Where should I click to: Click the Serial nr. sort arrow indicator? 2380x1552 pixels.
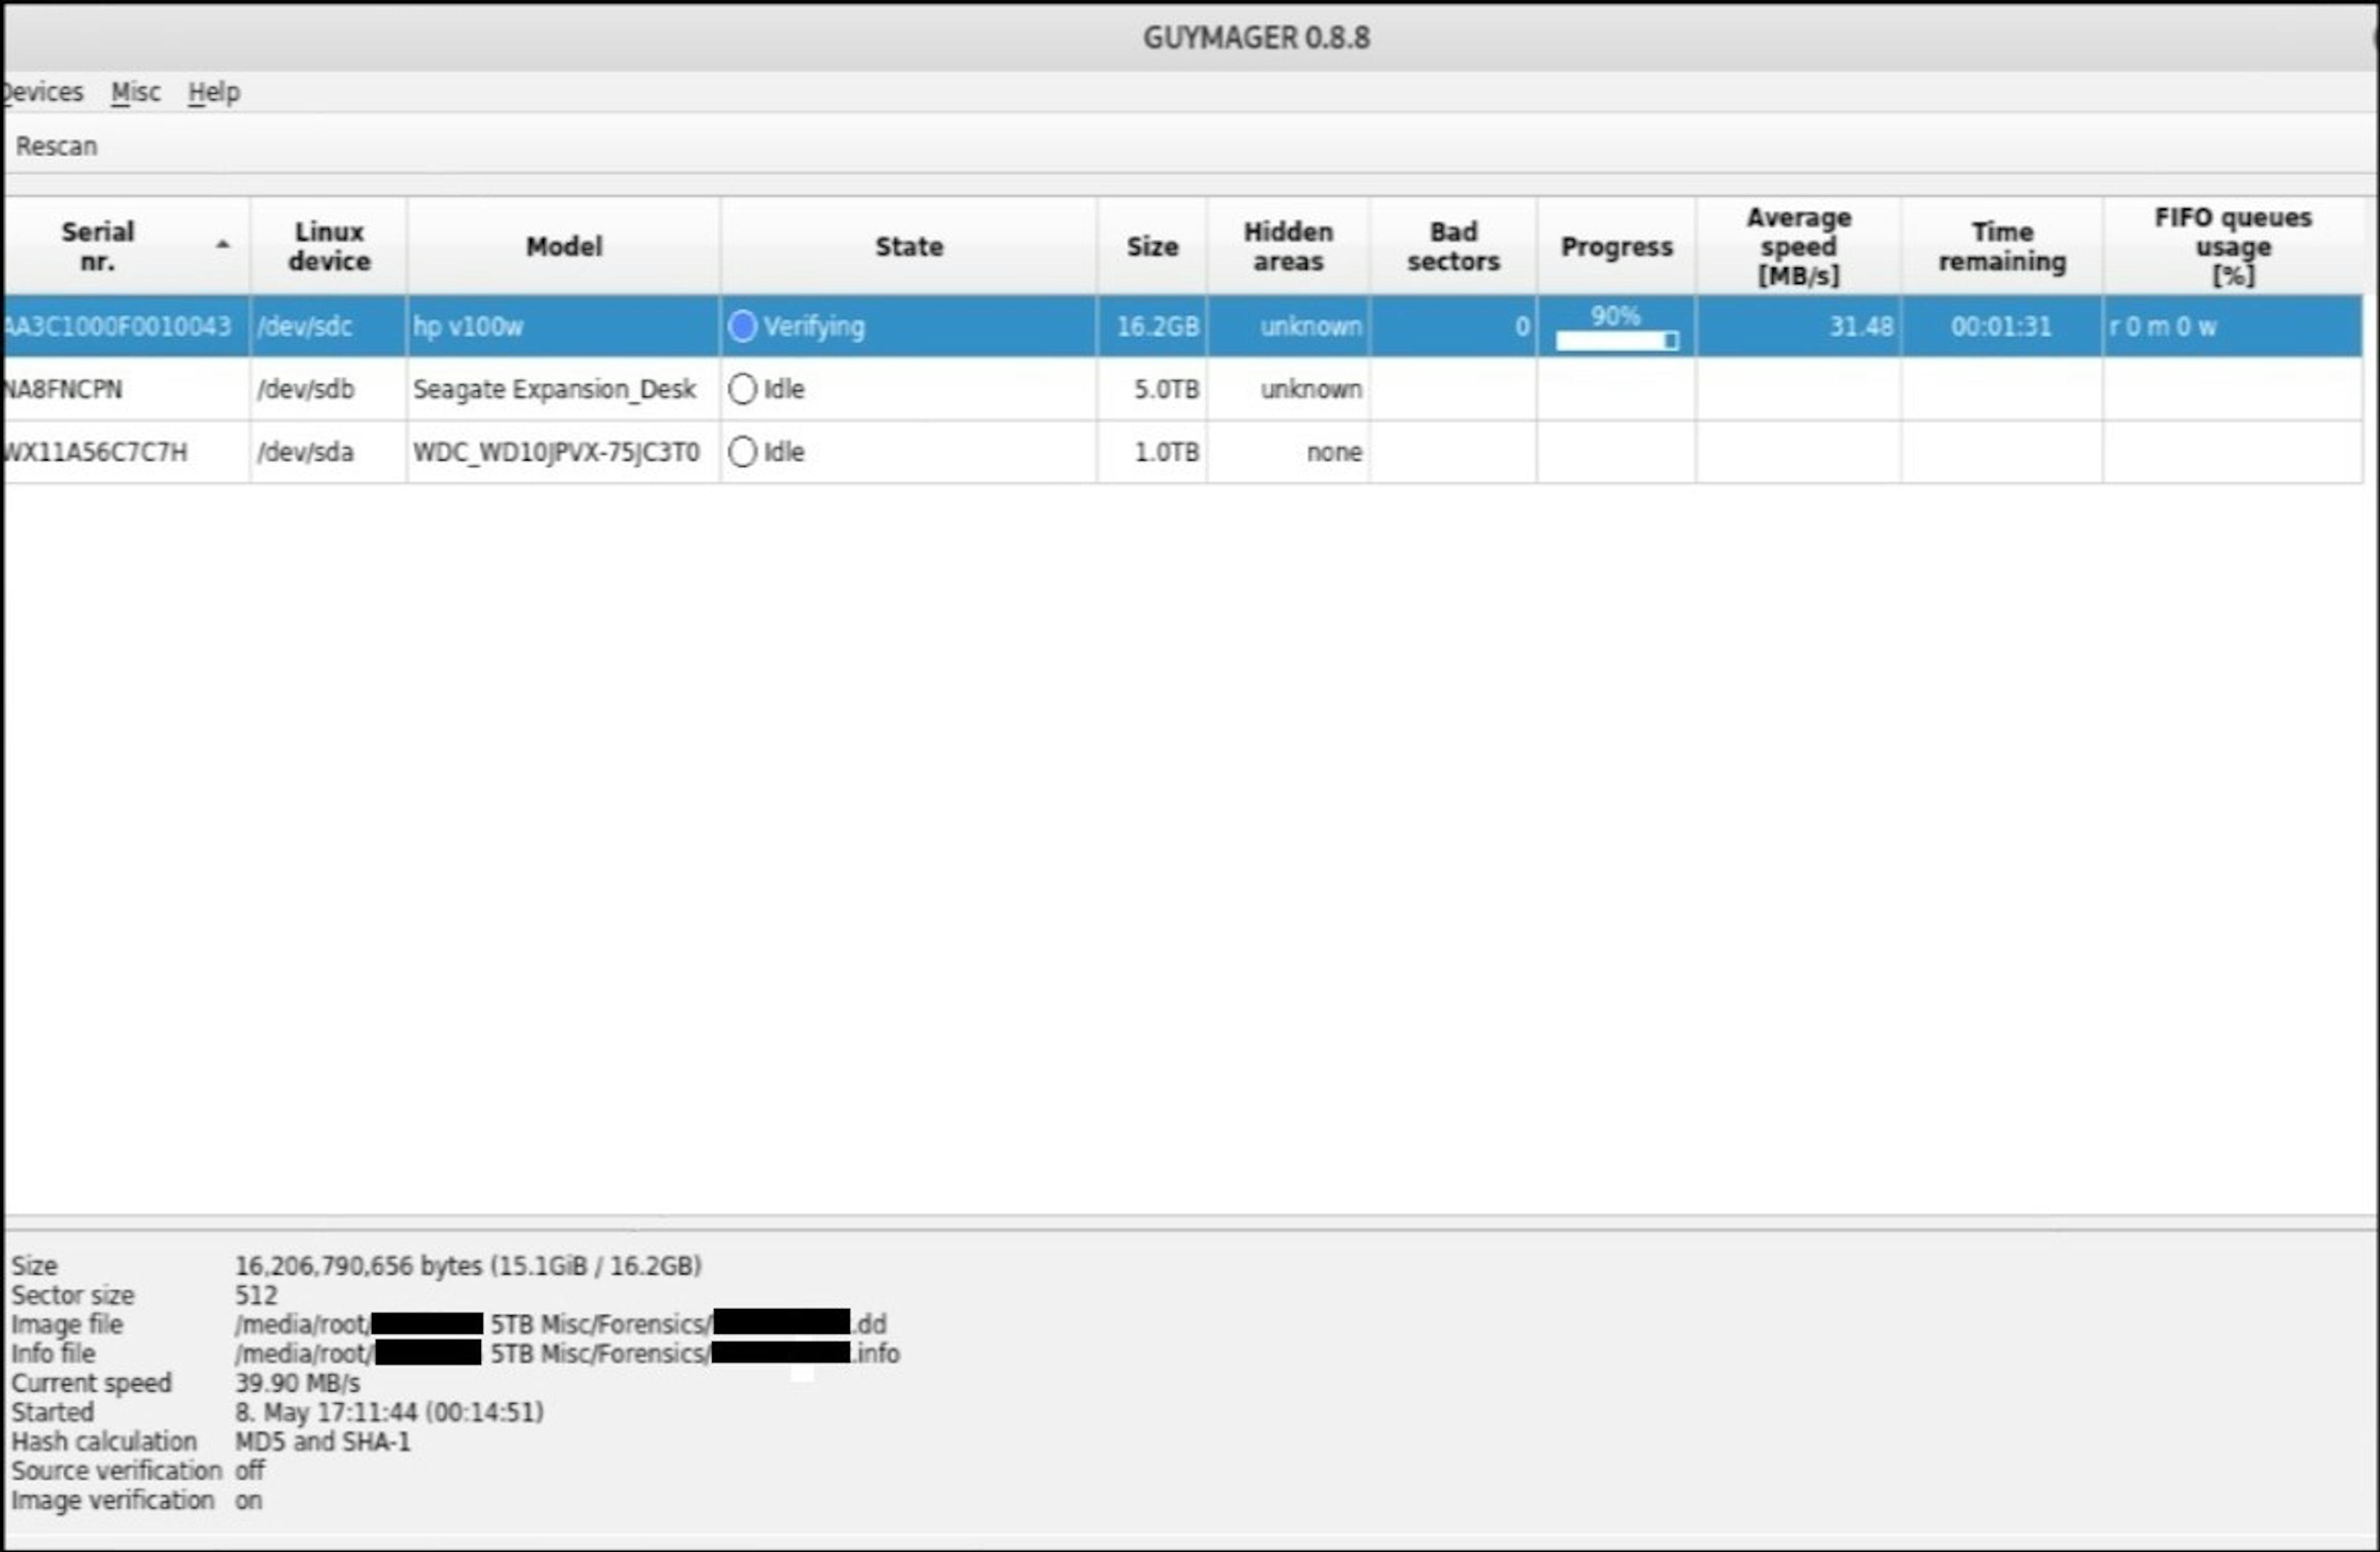tap(223, 244)
